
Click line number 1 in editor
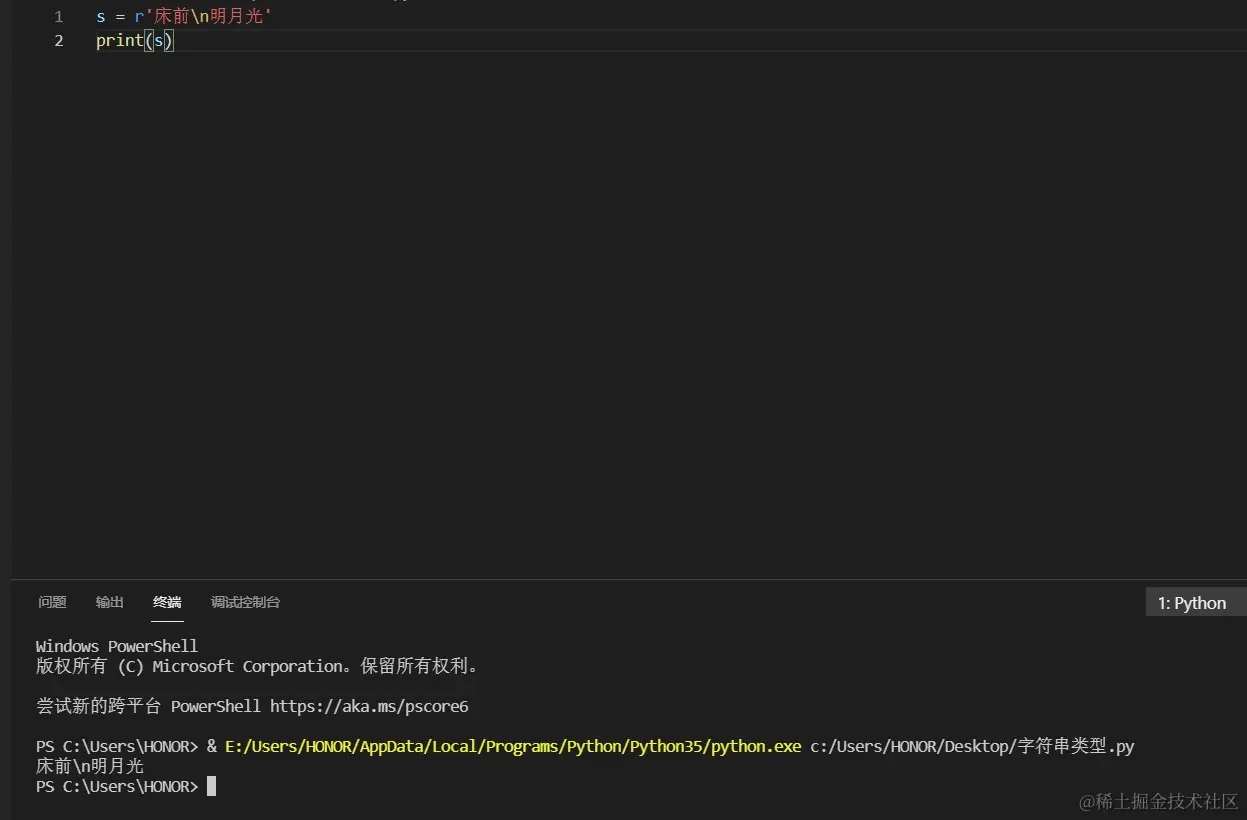pos(58,17)
